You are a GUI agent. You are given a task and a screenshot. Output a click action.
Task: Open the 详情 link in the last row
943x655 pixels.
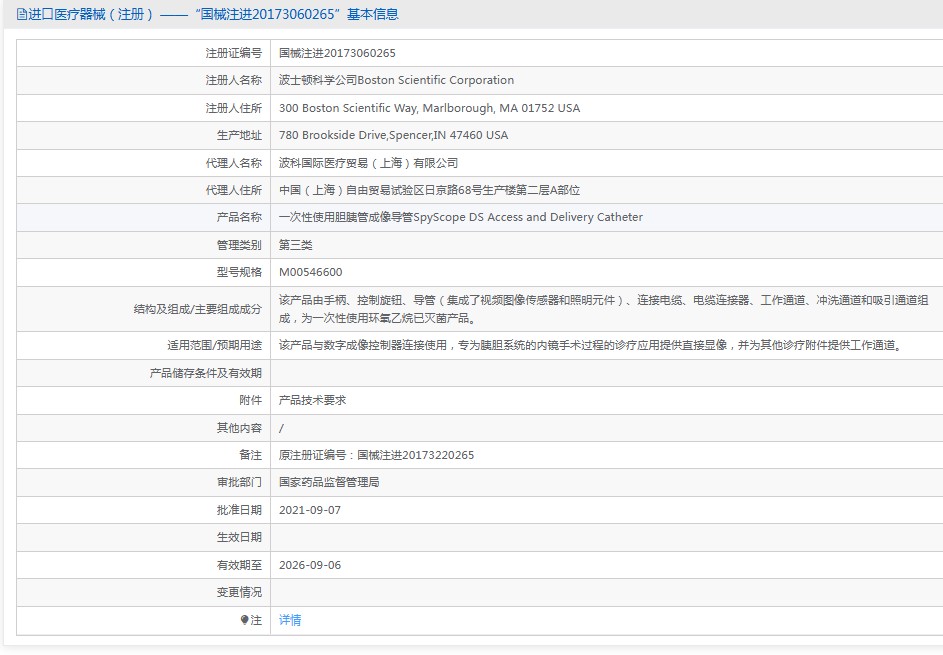(290, 620)
